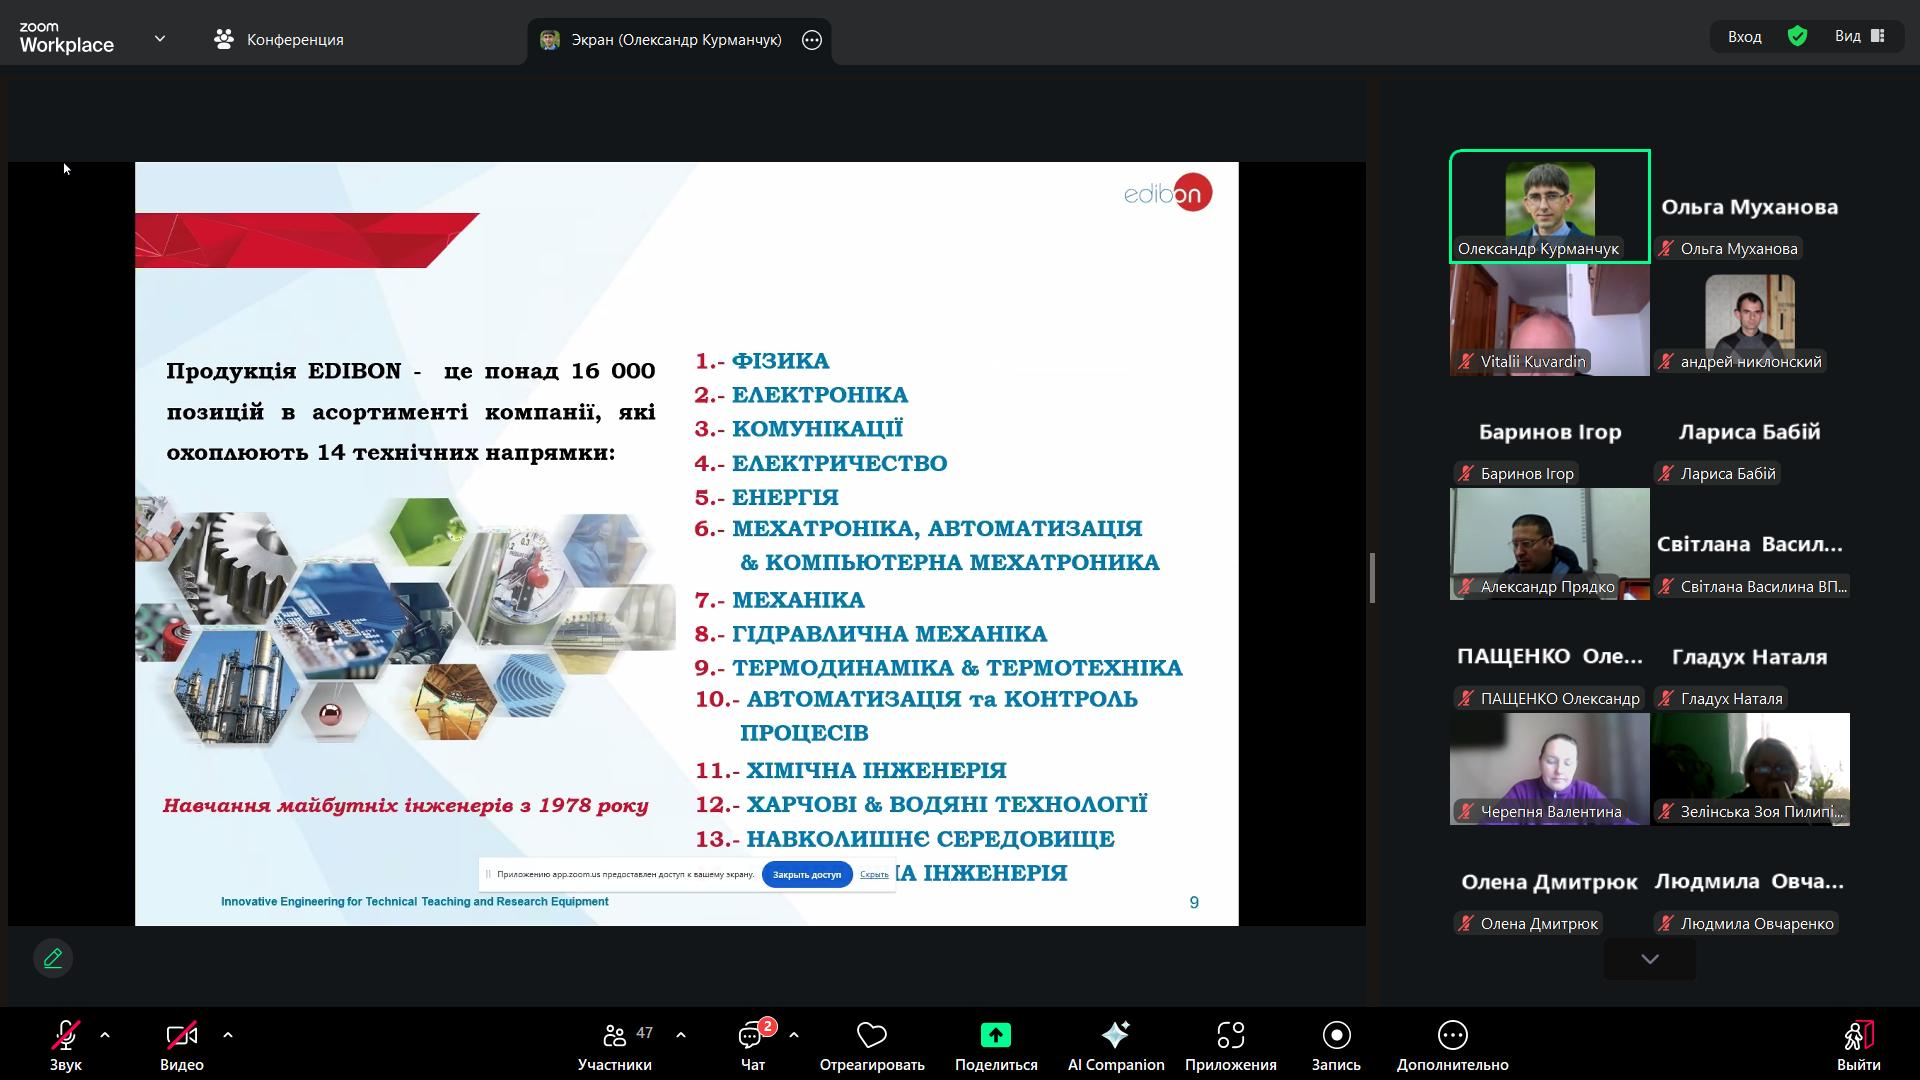Switch to the Conference tab

coord(279,39)
